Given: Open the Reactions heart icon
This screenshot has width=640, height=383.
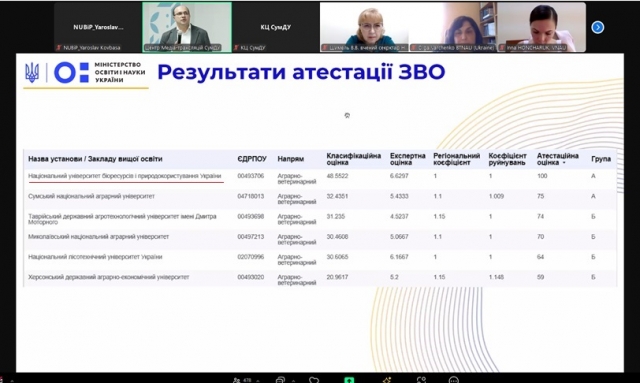Looking at the screenshot, I should coord(314,380).
